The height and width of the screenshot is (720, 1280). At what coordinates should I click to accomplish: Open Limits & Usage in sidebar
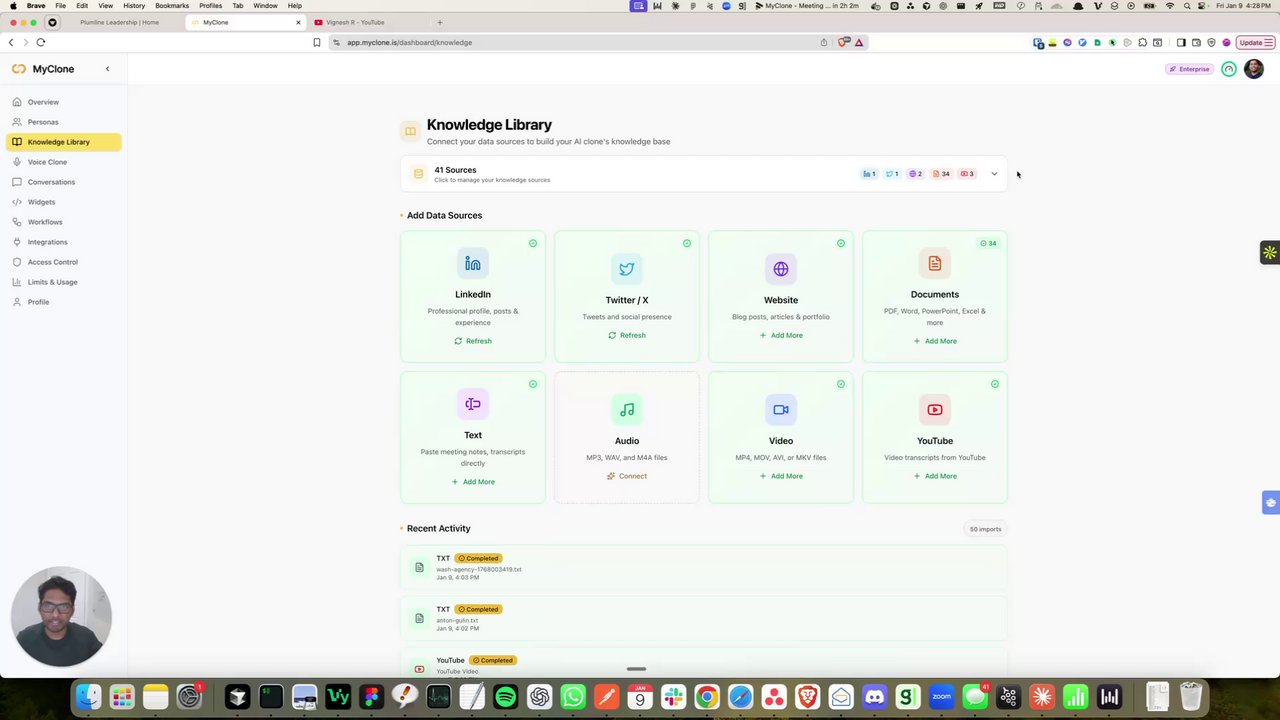tap(52, 282)
